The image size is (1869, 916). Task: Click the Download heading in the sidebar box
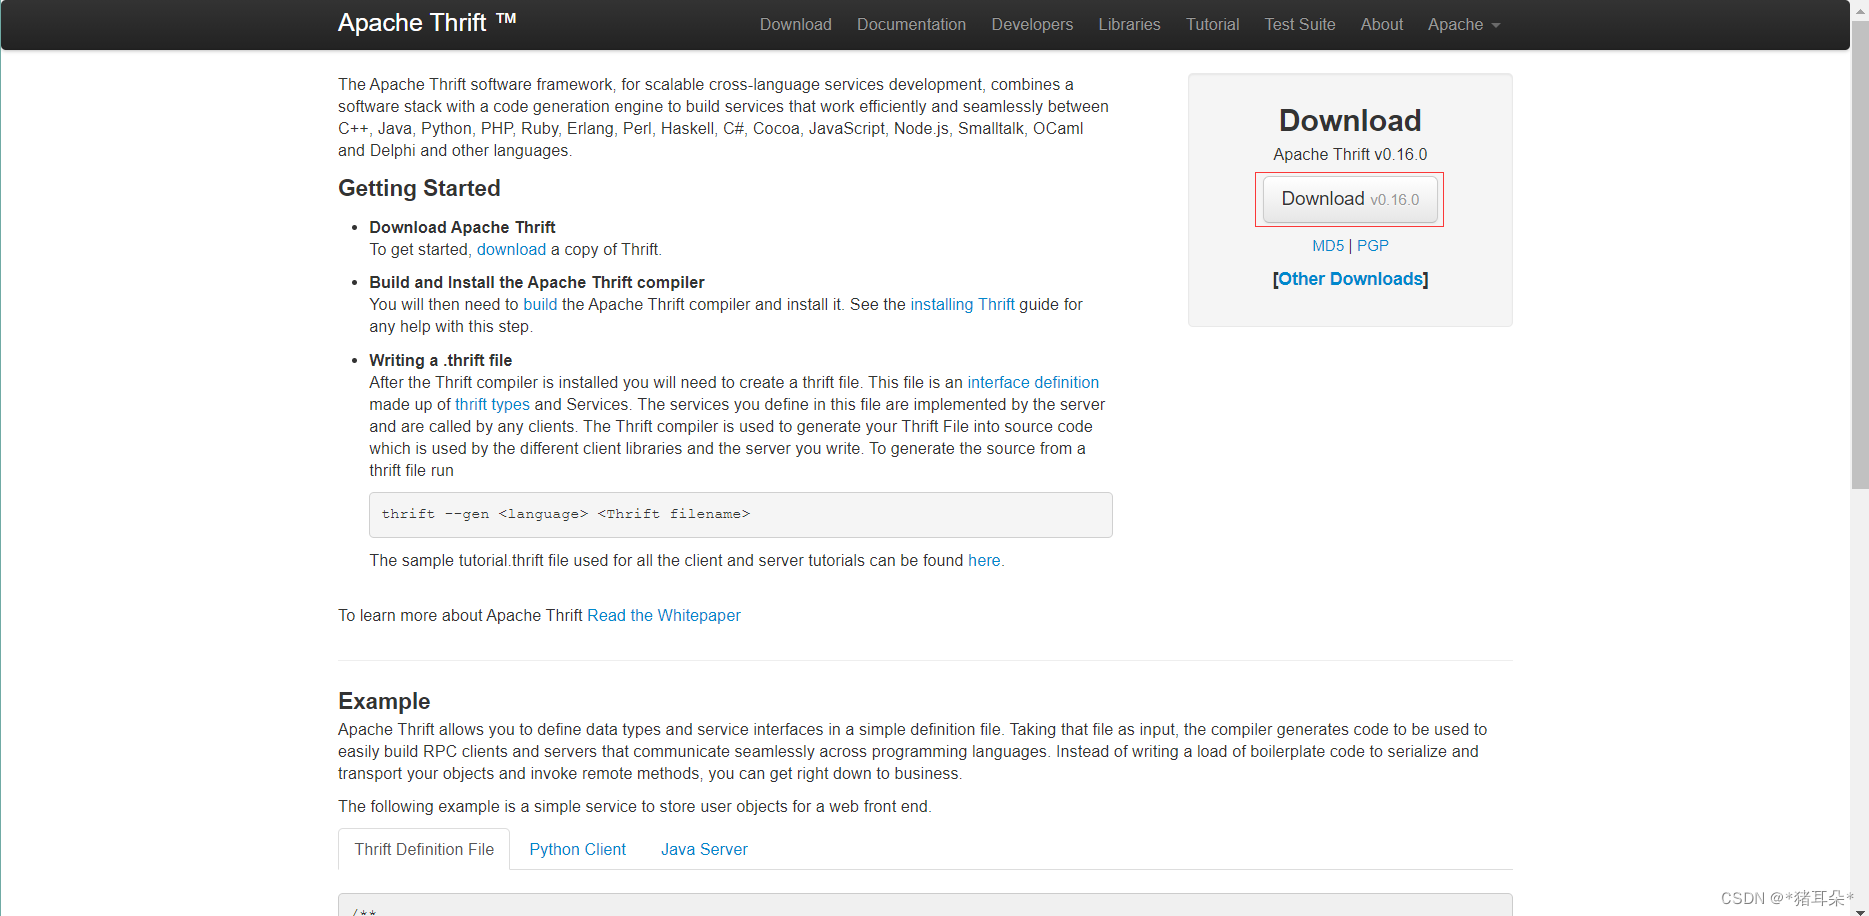point(1350,121)
